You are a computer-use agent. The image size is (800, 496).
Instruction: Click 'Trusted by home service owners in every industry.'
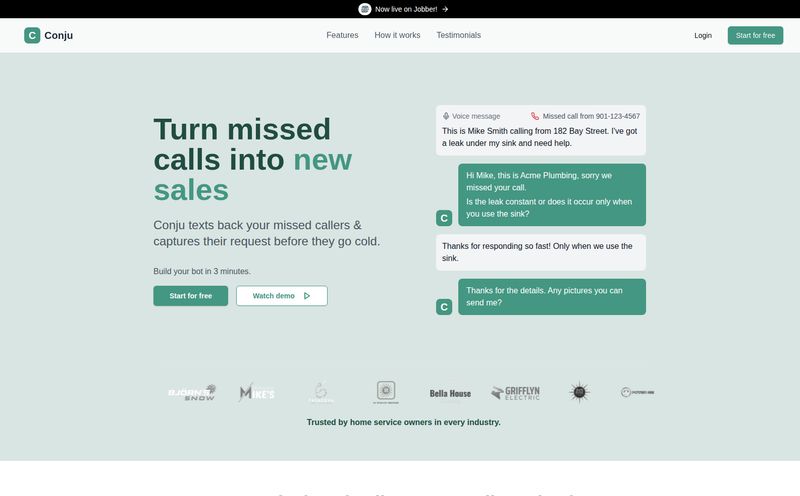click(404, 422)
